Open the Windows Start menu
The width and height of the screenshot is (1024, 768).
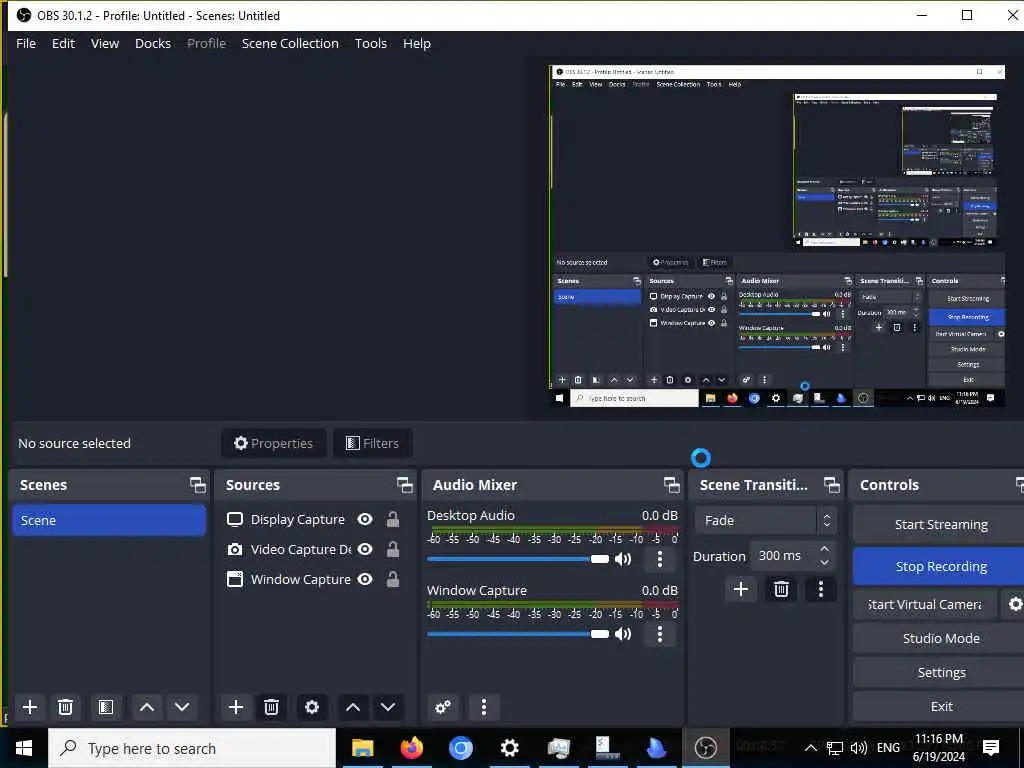(x=24, y=748)
